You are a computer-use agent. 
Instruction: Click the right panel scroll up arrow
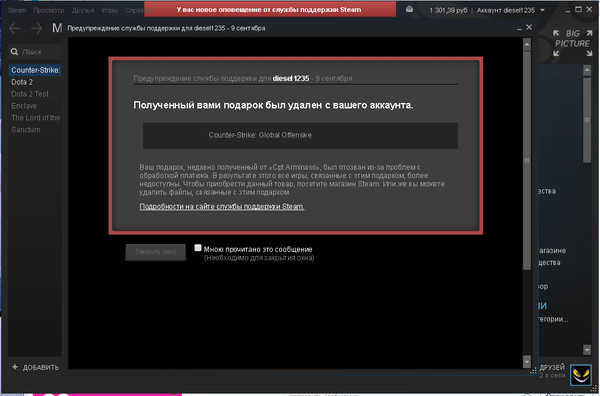pos(587,70)
